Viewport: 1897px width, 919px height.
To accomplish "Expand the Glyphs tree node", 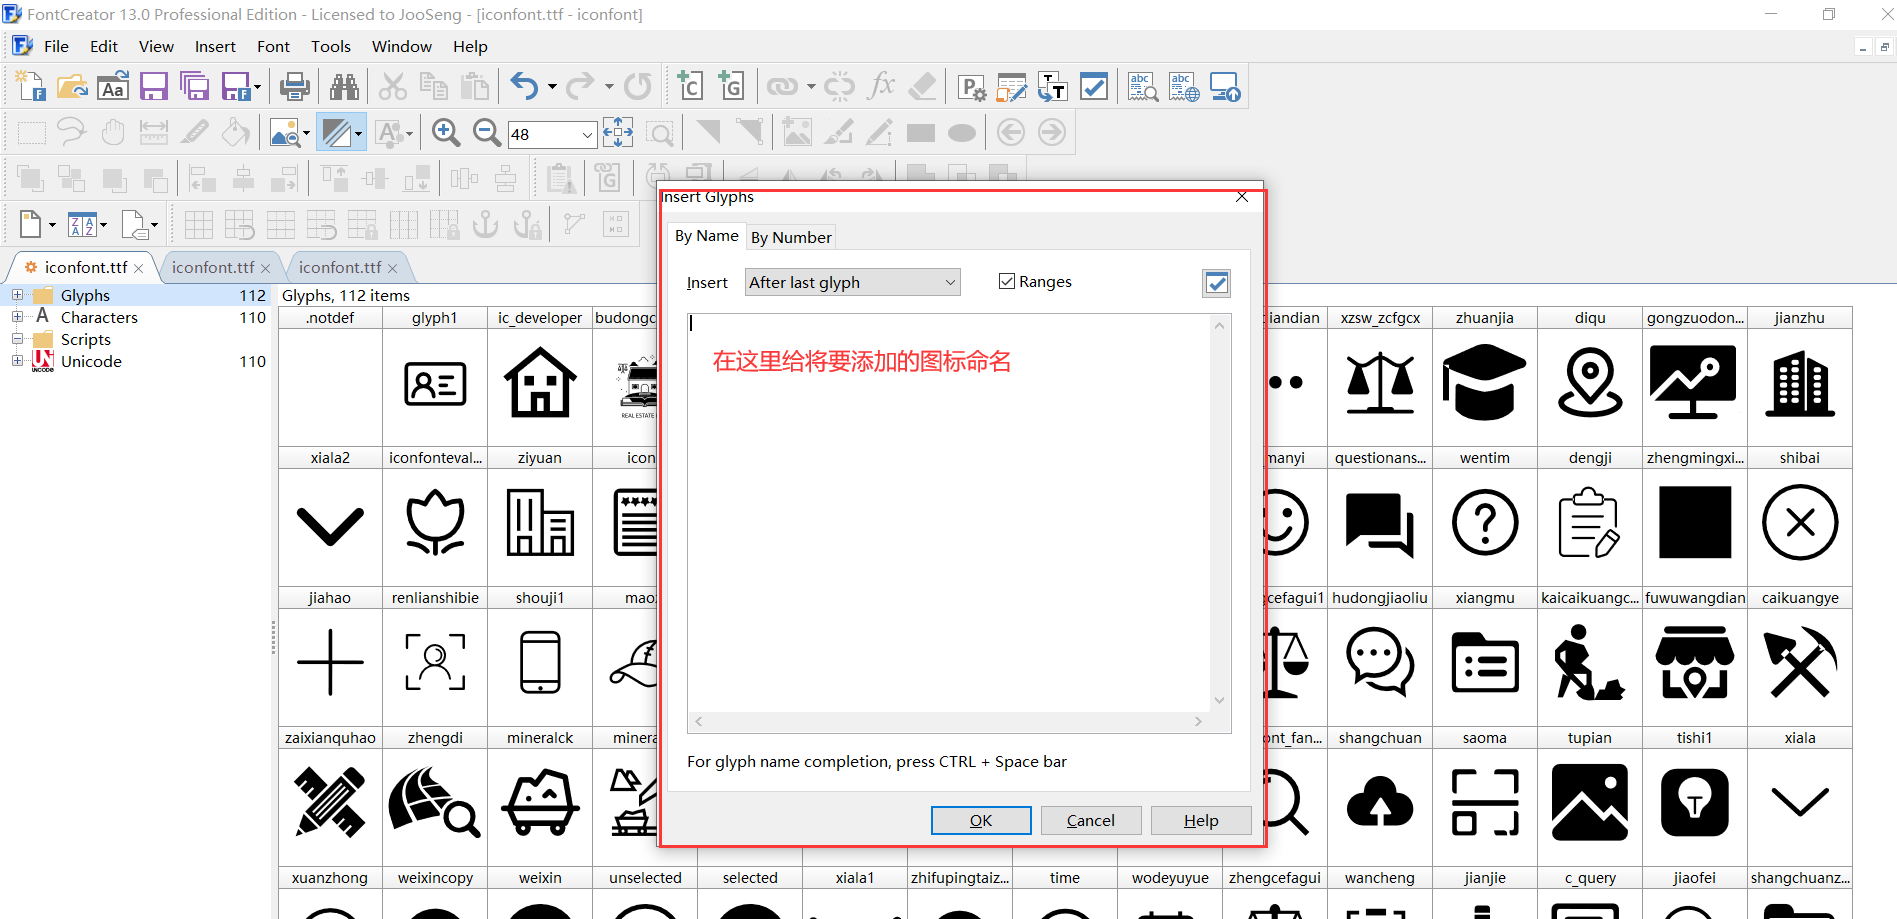I will pos(17,295).
